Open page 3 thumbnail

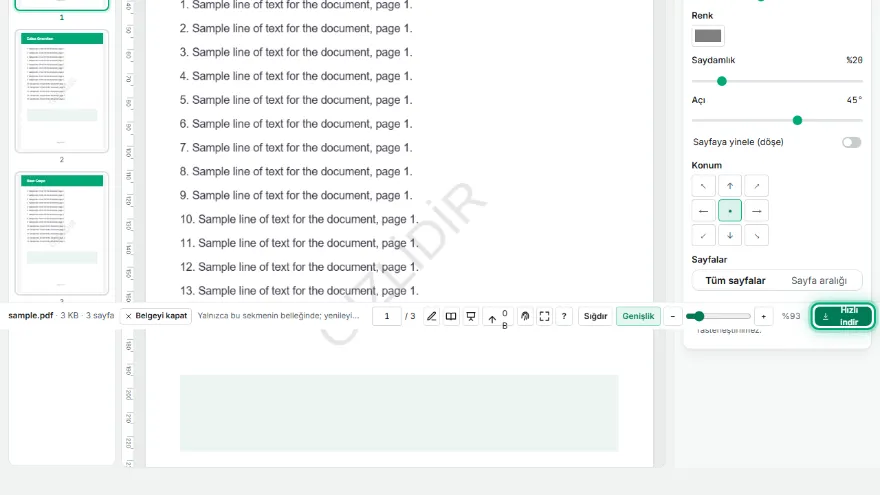pyautogui.click(x=62, y=233)
